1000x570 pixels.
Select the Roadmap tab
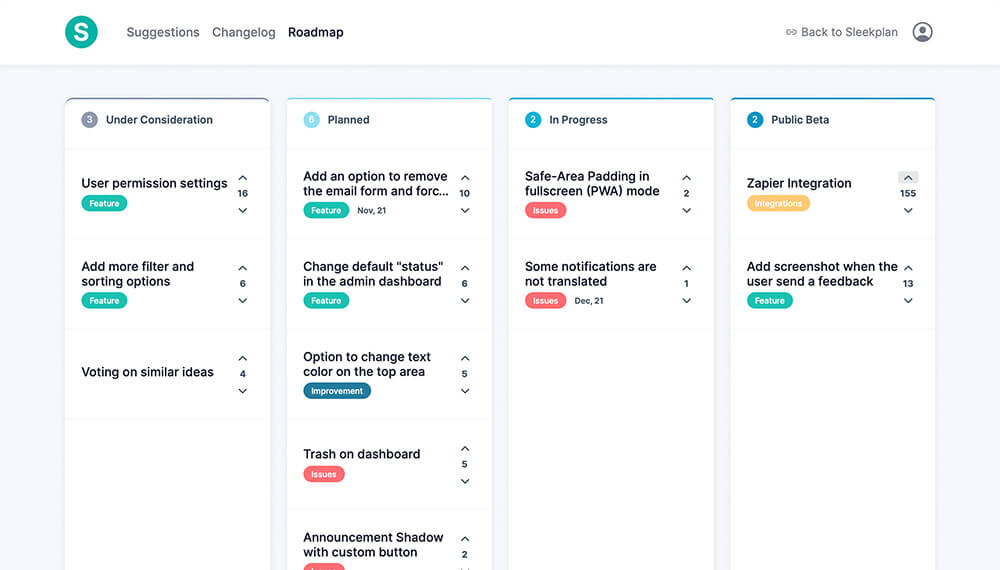point(315,32)
